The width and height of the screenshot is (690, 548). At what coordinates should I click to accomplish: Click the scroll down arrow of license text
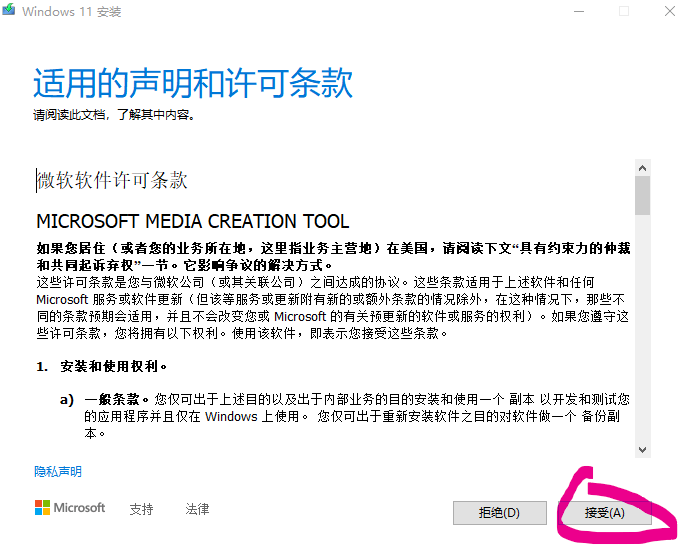pyautogui.click(x=642, y=450)
